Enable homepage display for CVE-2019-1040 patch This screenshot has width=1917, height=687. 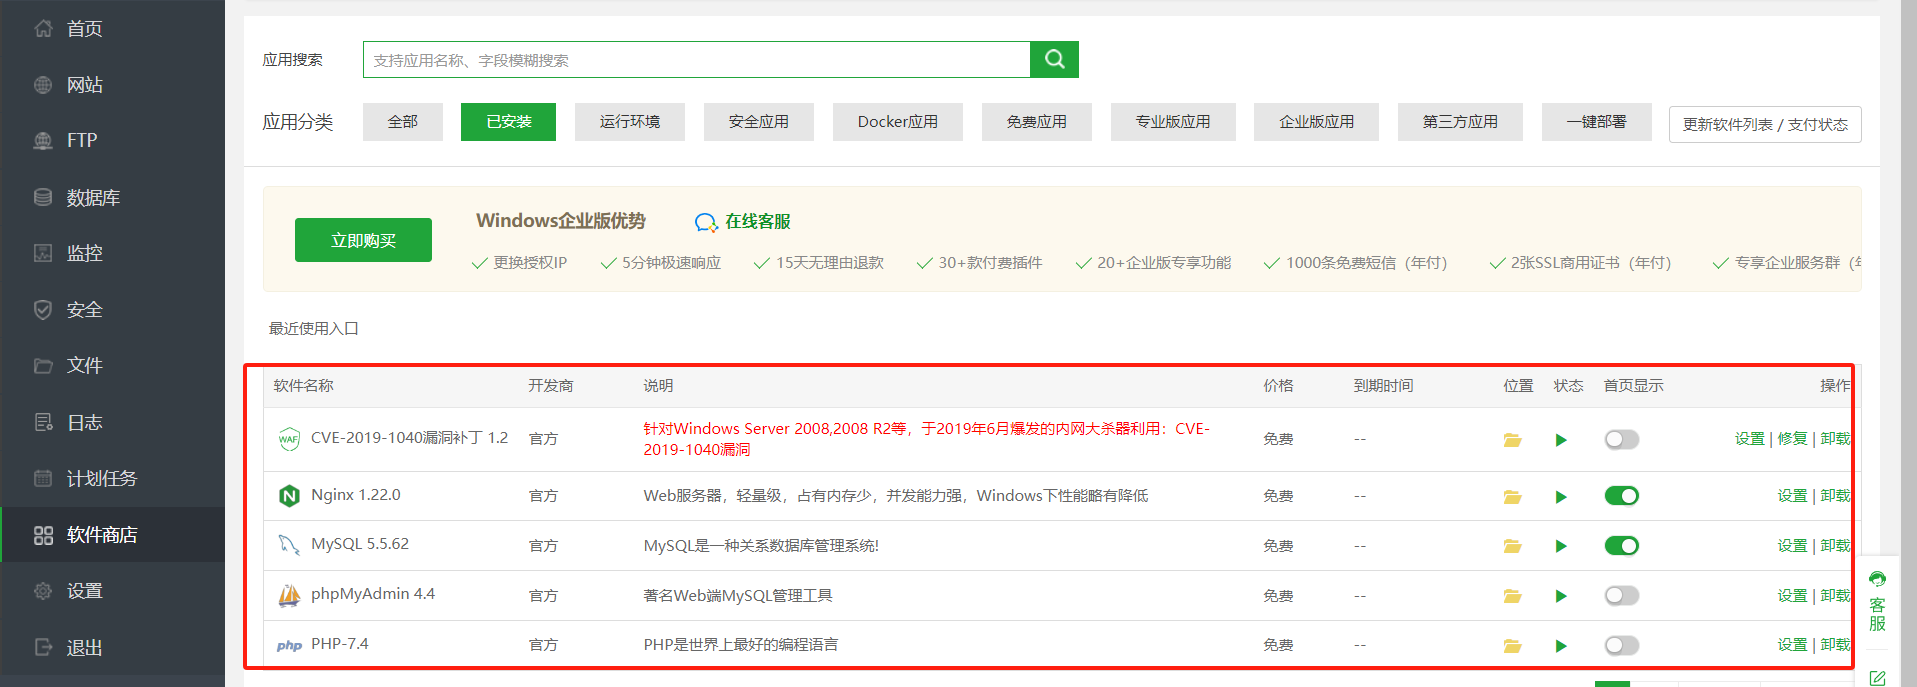[1621, 440]
